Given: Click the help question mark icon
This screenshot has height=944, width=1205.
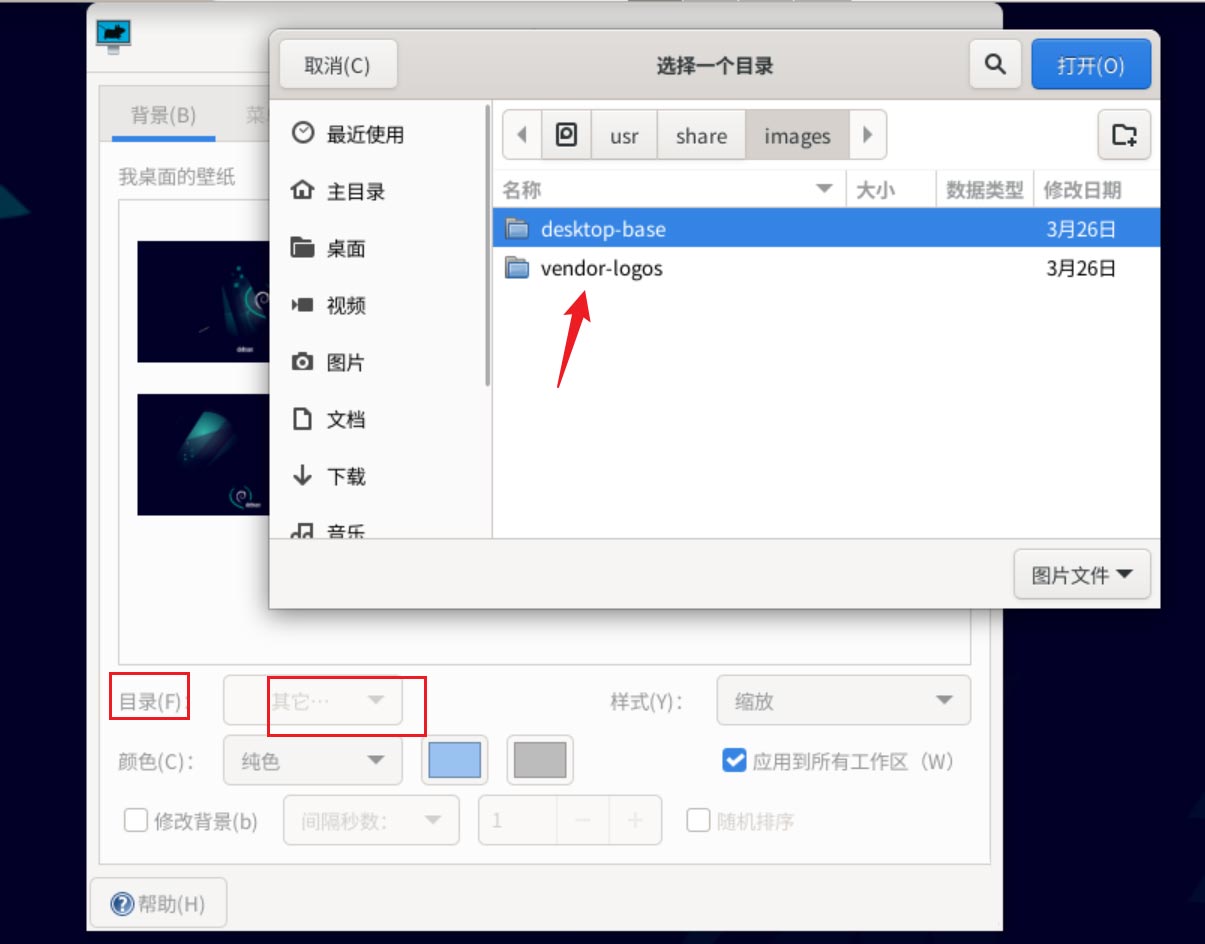Looking at the screenshot, I should coord(122,904).
